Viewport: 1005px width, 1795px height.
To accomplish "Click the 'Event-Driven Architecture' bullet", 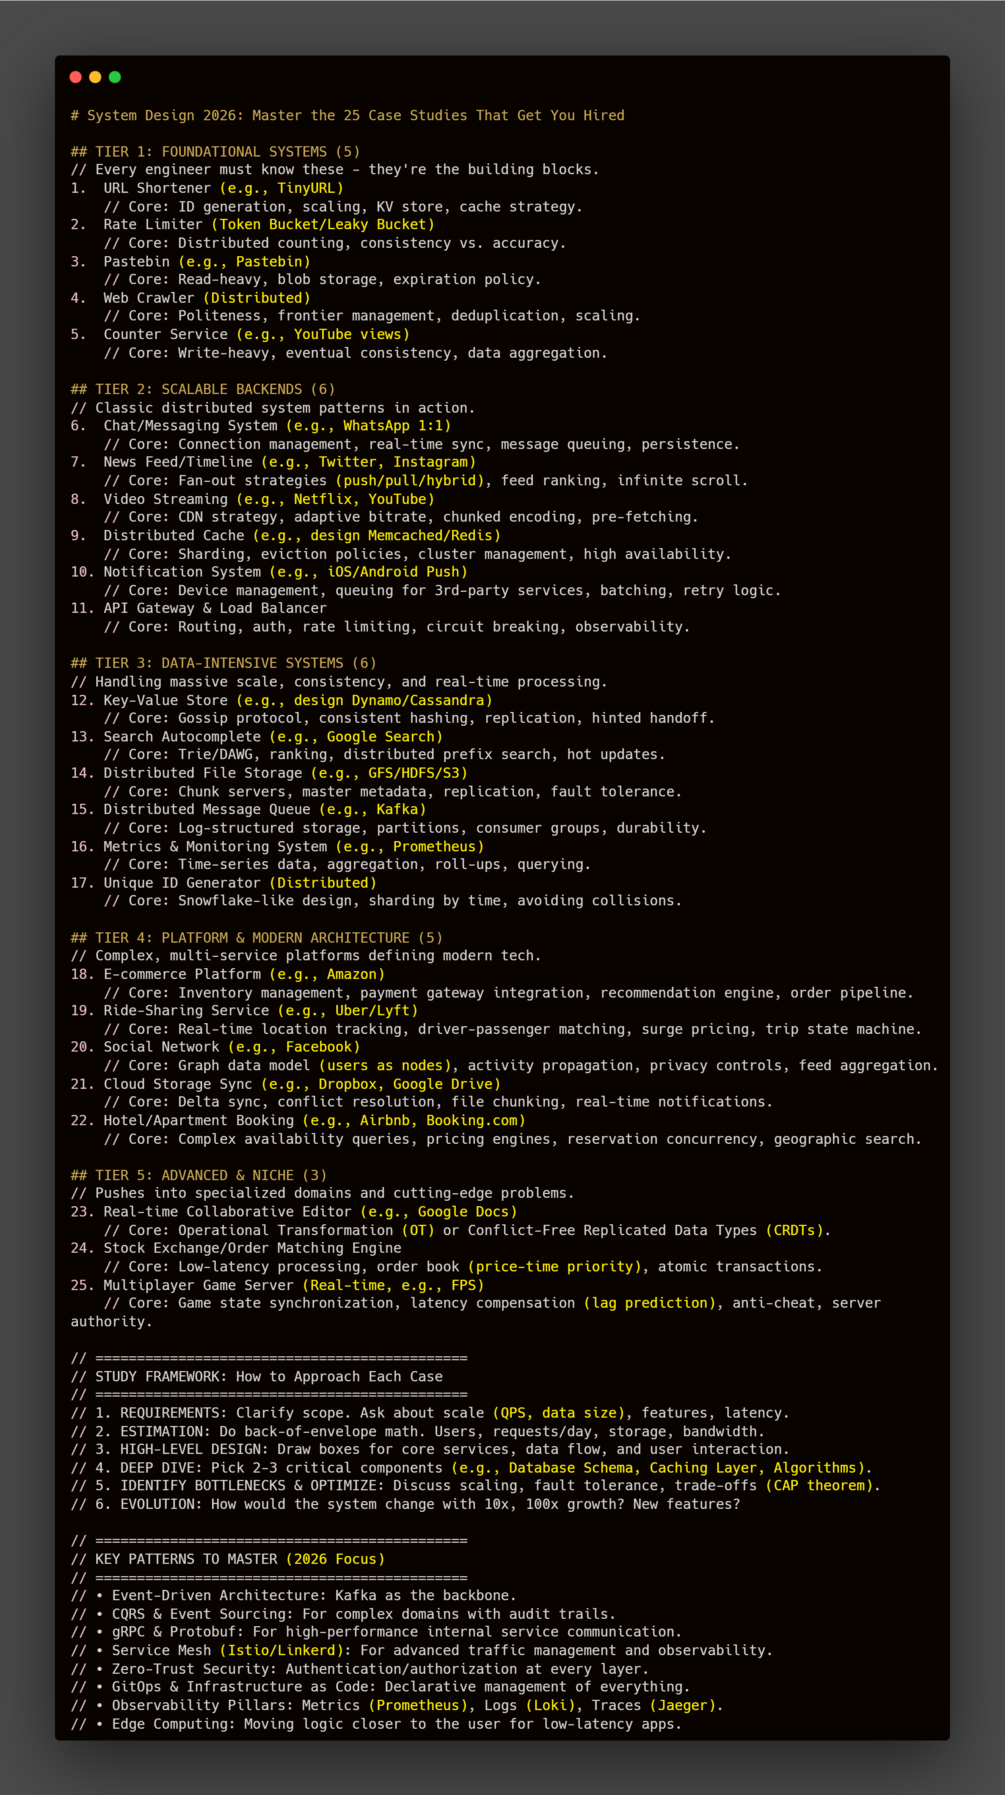I will (x=294, y=1596).
